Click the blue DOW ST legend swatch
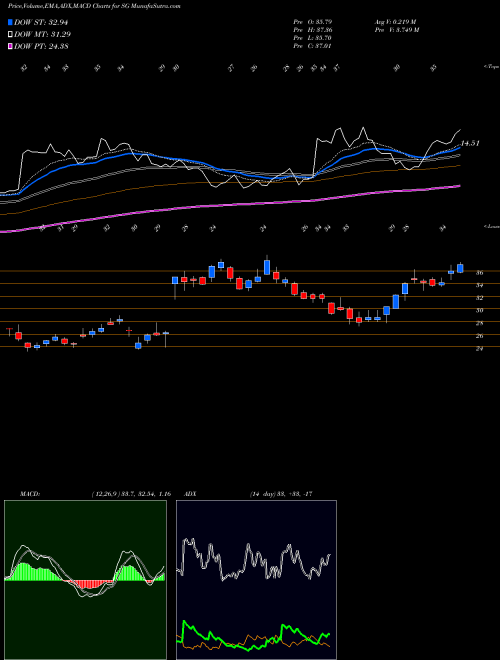This screenshot has height=660, width=500. (10, 22)
